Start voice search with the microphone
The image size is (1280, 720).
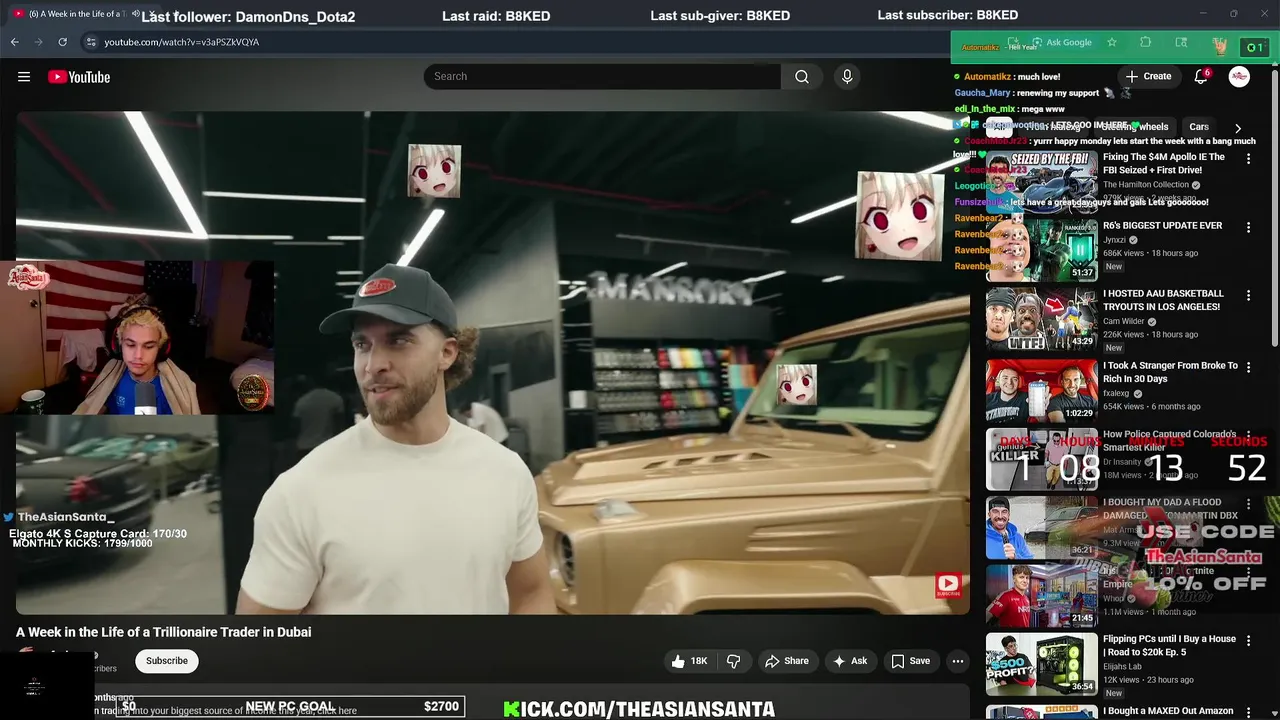pyautogui.click(x=847, y=77)
